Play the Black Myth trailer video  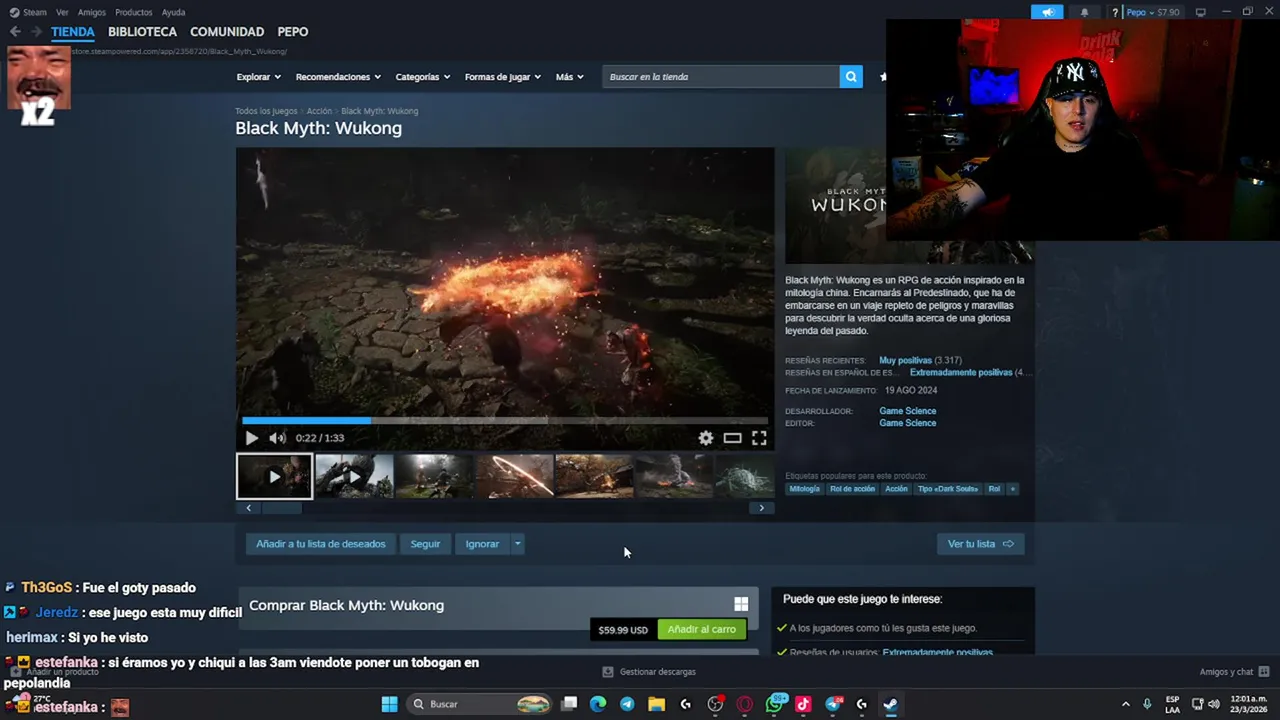click(251, 438)
